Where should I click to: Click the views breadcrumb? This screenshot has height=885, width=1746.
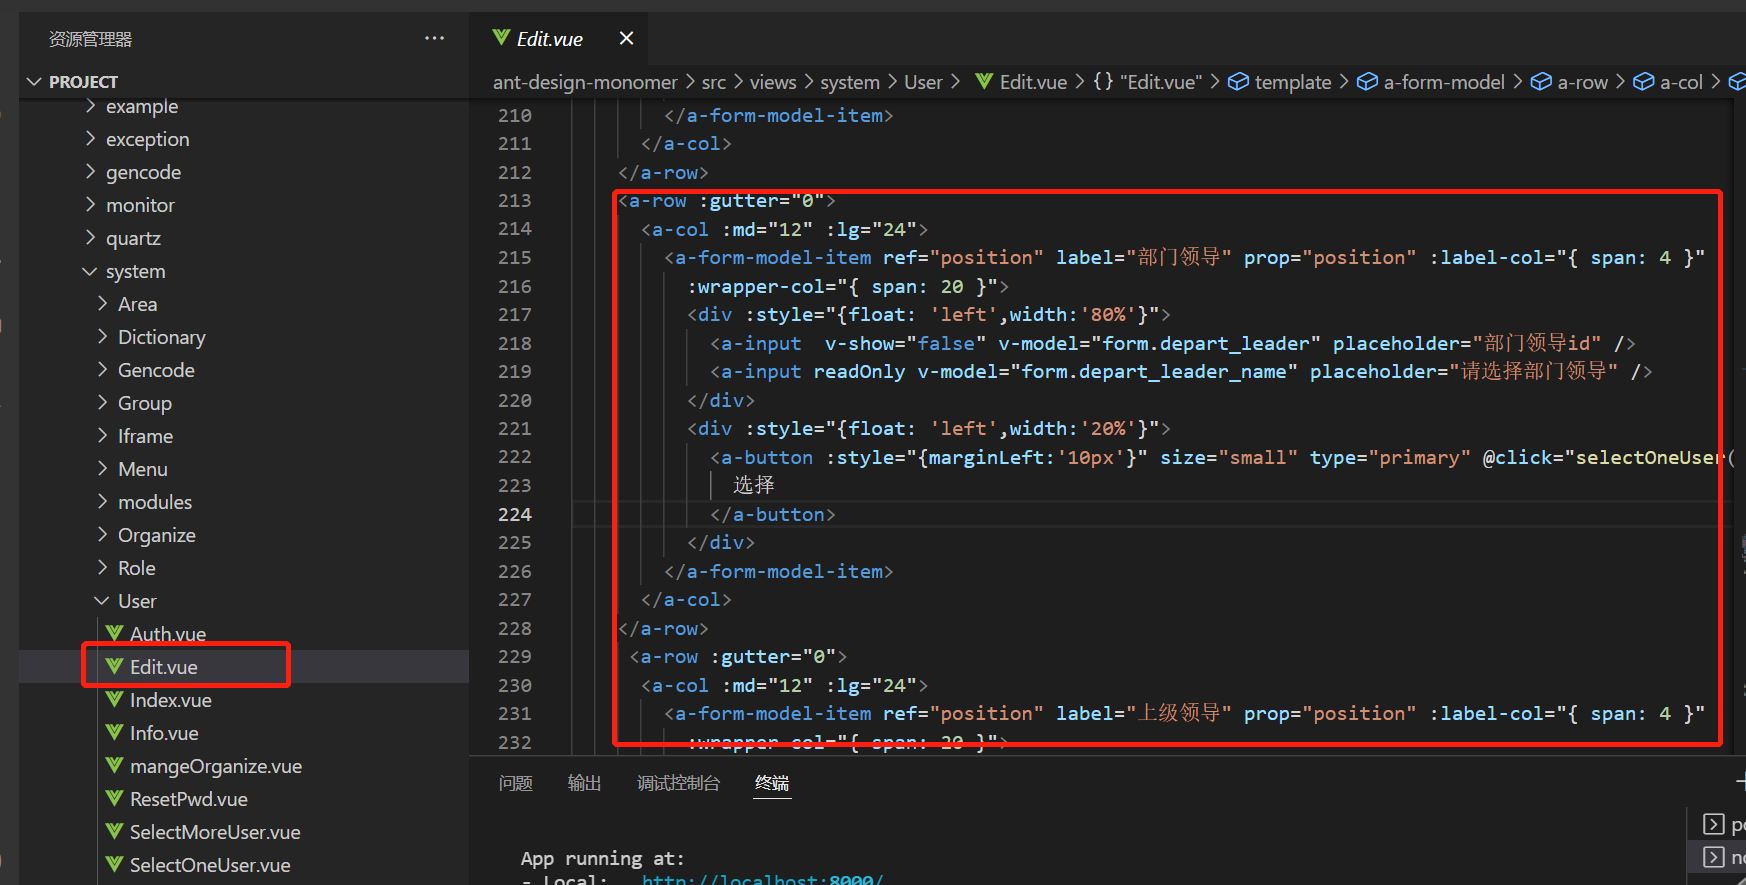[x=773, y=82]
